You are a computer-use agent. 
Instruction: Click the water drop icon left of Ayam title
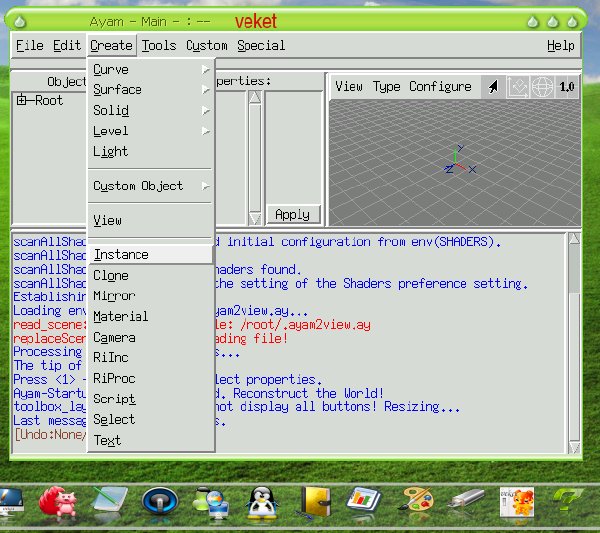pyautogui.click(x=20, y=22)
